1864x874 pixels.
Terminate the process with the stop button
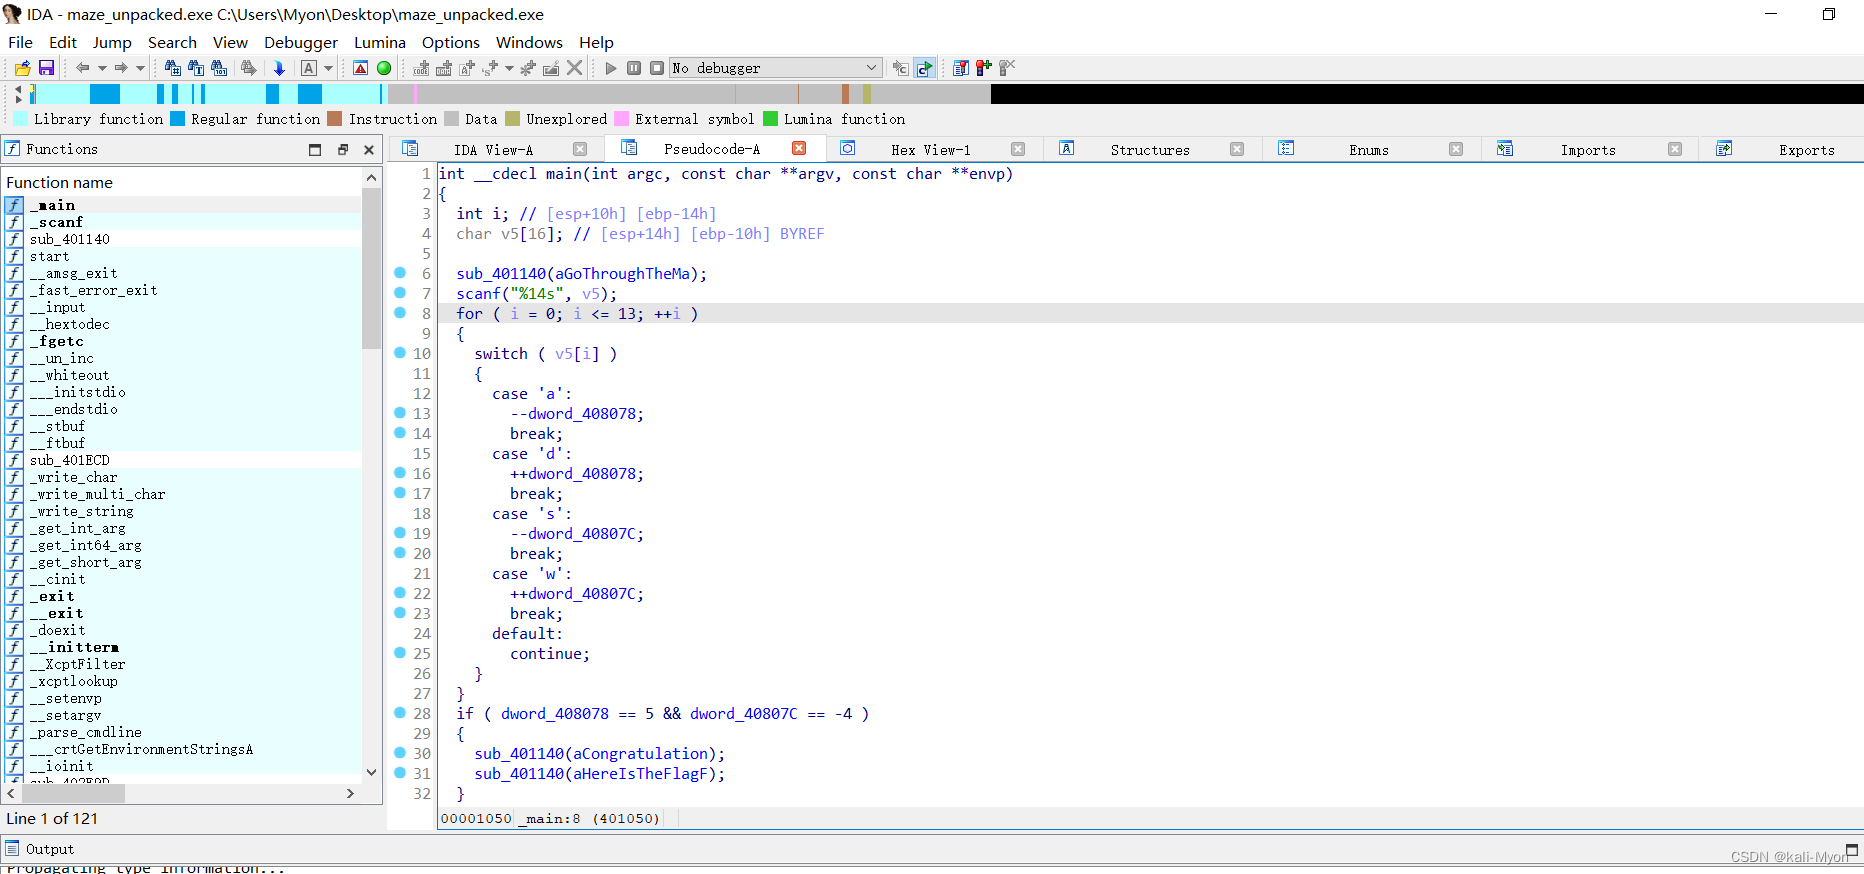click(x=657, y=68)
